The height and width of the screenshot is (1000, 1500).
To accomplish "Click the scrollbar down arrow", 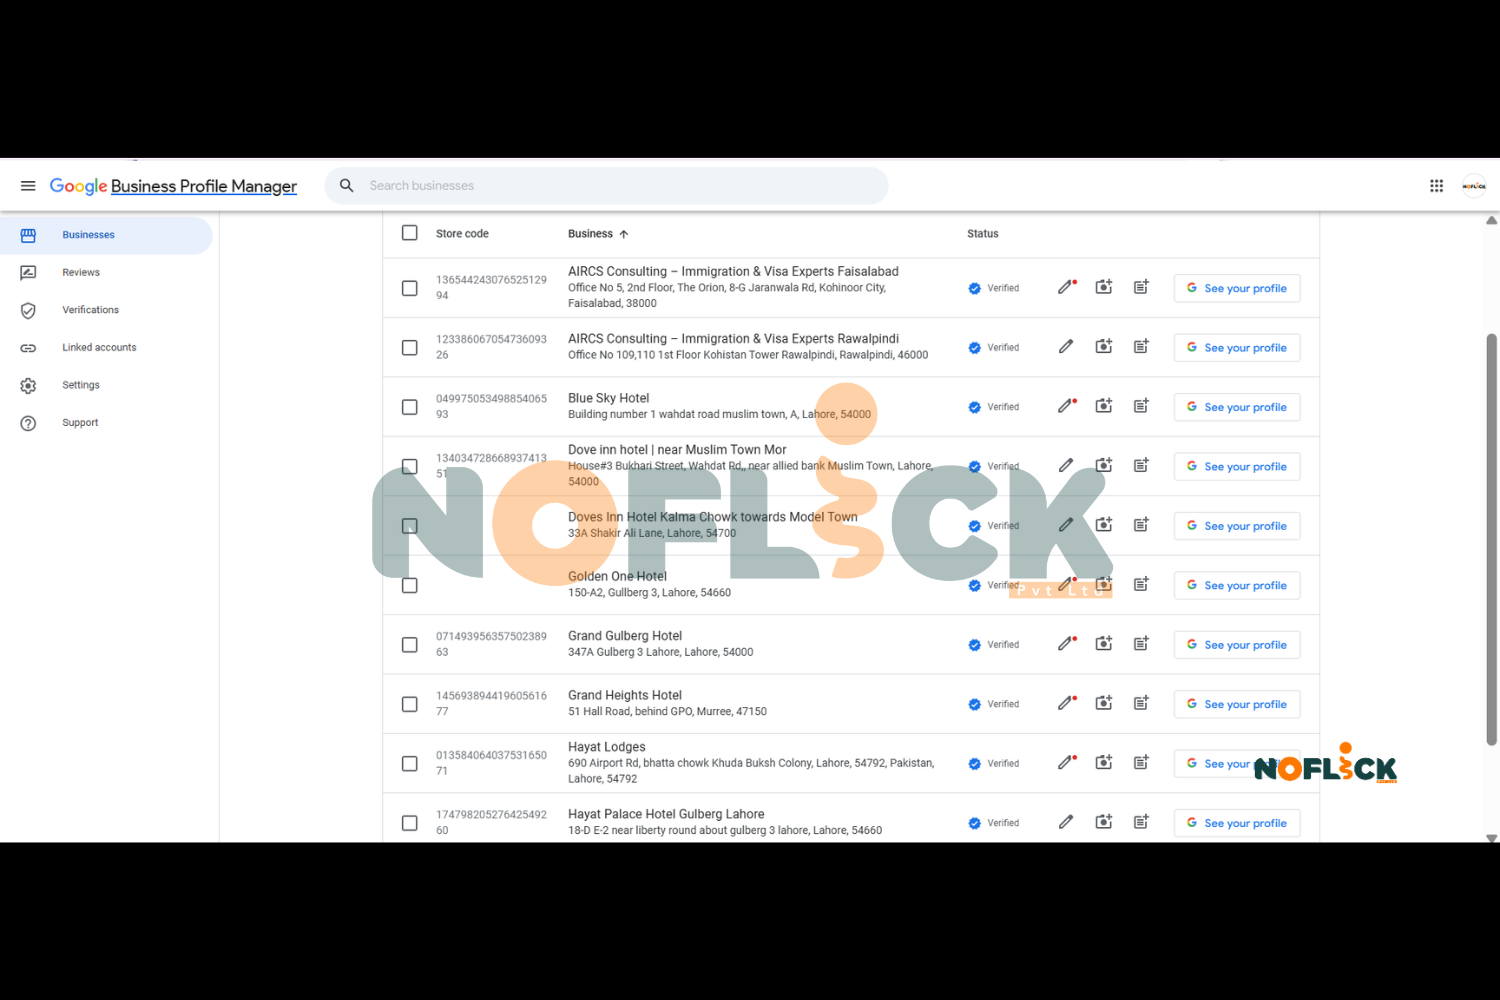I will [1491, 838].
